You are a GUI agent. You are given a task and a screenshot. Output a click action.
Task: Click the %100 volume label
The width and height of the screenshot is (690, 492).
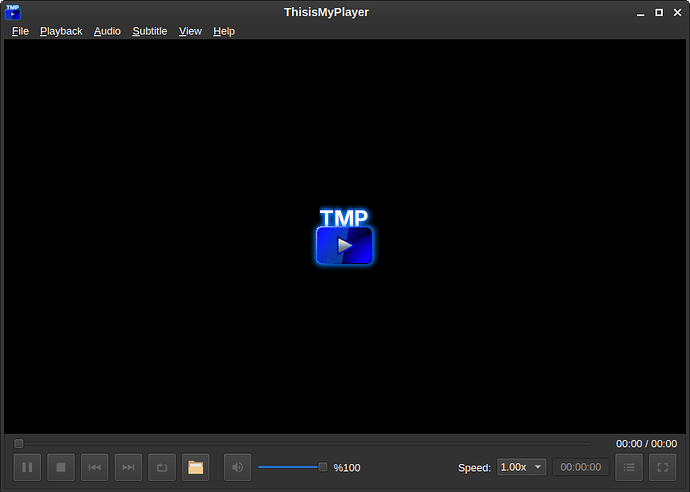click(347, 468)
